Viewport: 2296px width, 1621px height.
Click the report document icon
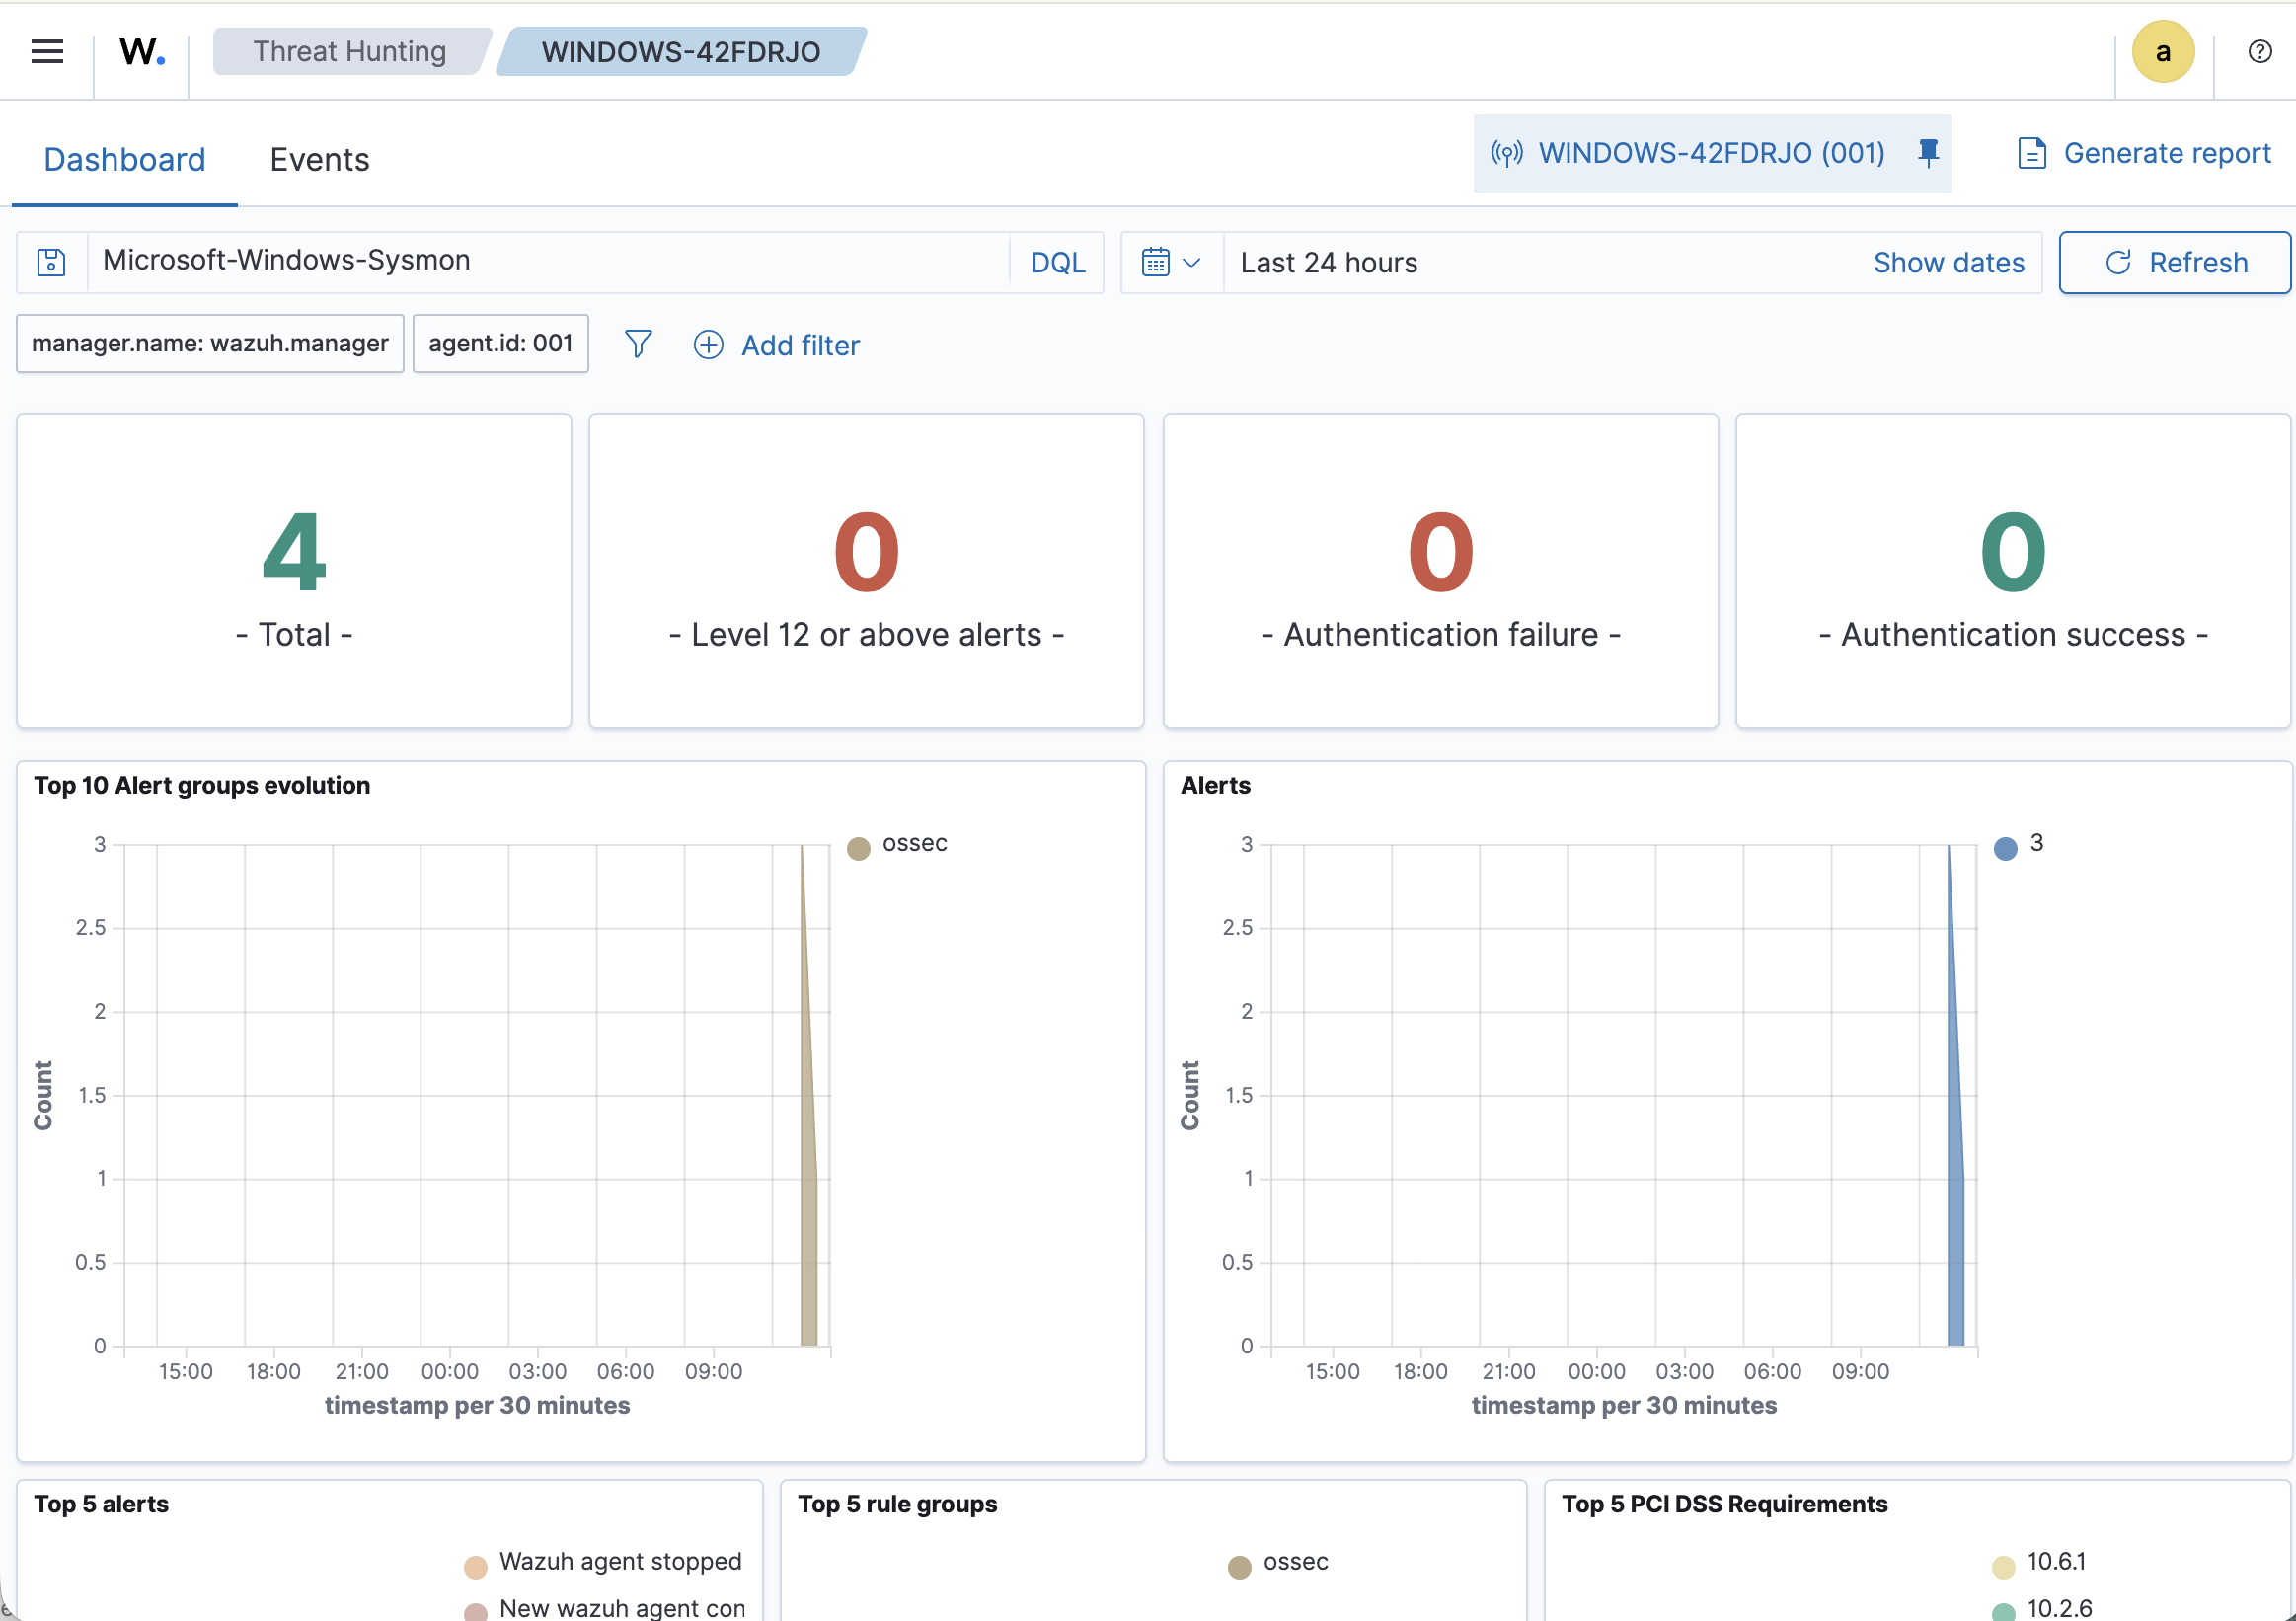pyautogui.click(x=2031, y=153)
